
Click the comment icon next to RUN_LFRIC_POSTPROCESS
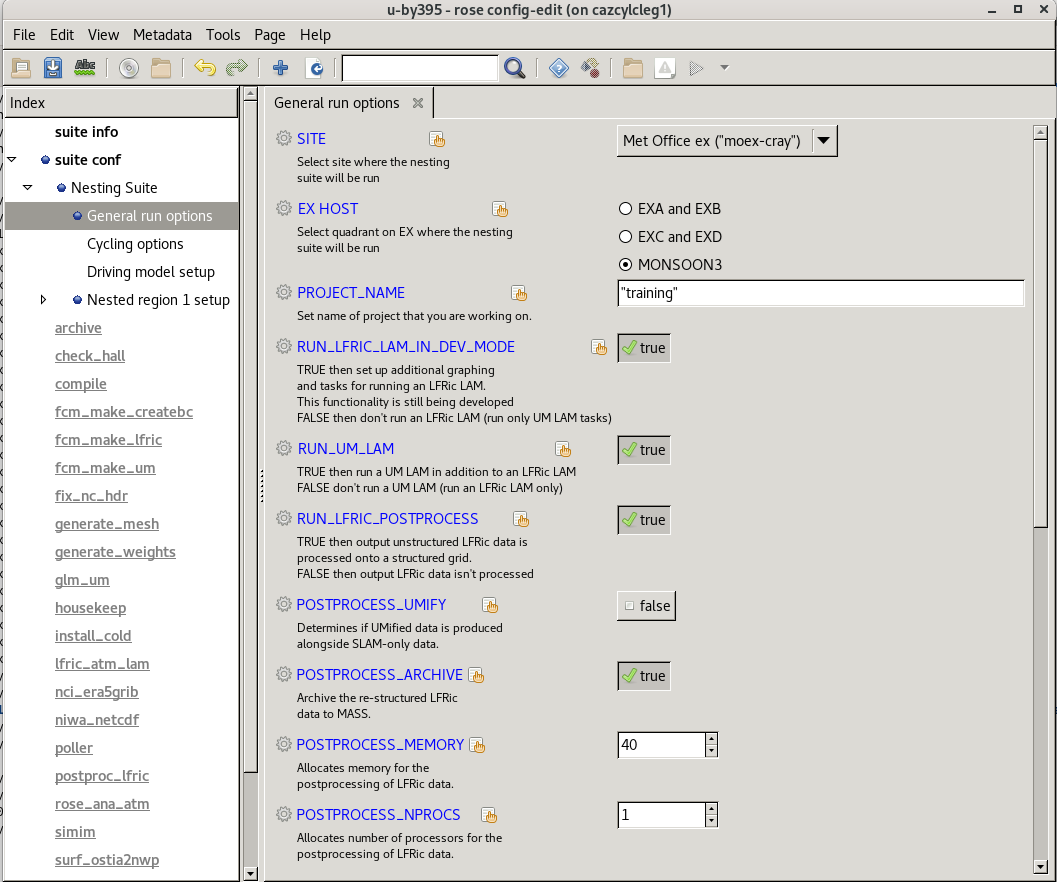520,519
